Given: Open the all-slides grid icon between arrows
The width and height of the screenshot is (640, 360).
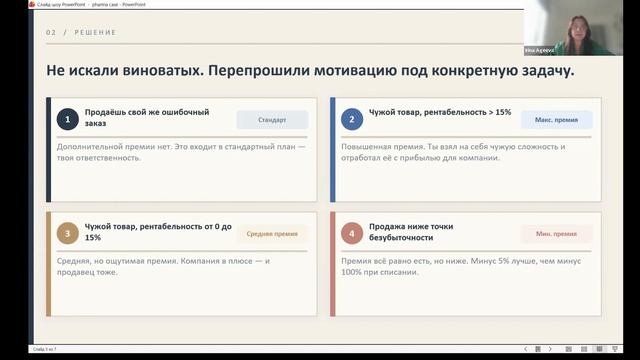Looking at the screenshot, I should (538, 349).
